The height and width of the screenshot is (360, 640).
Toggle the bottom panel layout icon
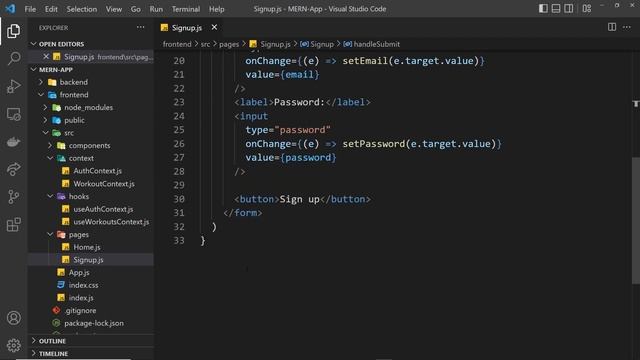click(x=556, y=9)
